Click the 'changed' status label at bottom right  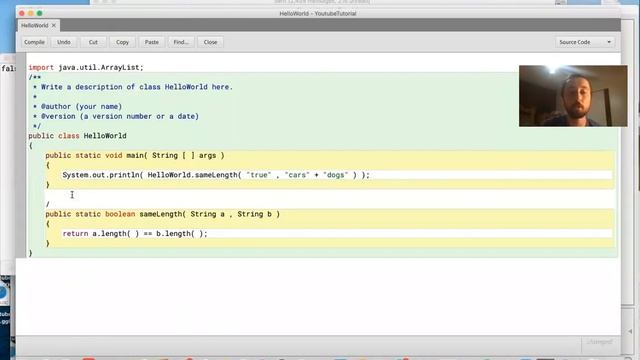pos(600,342)
